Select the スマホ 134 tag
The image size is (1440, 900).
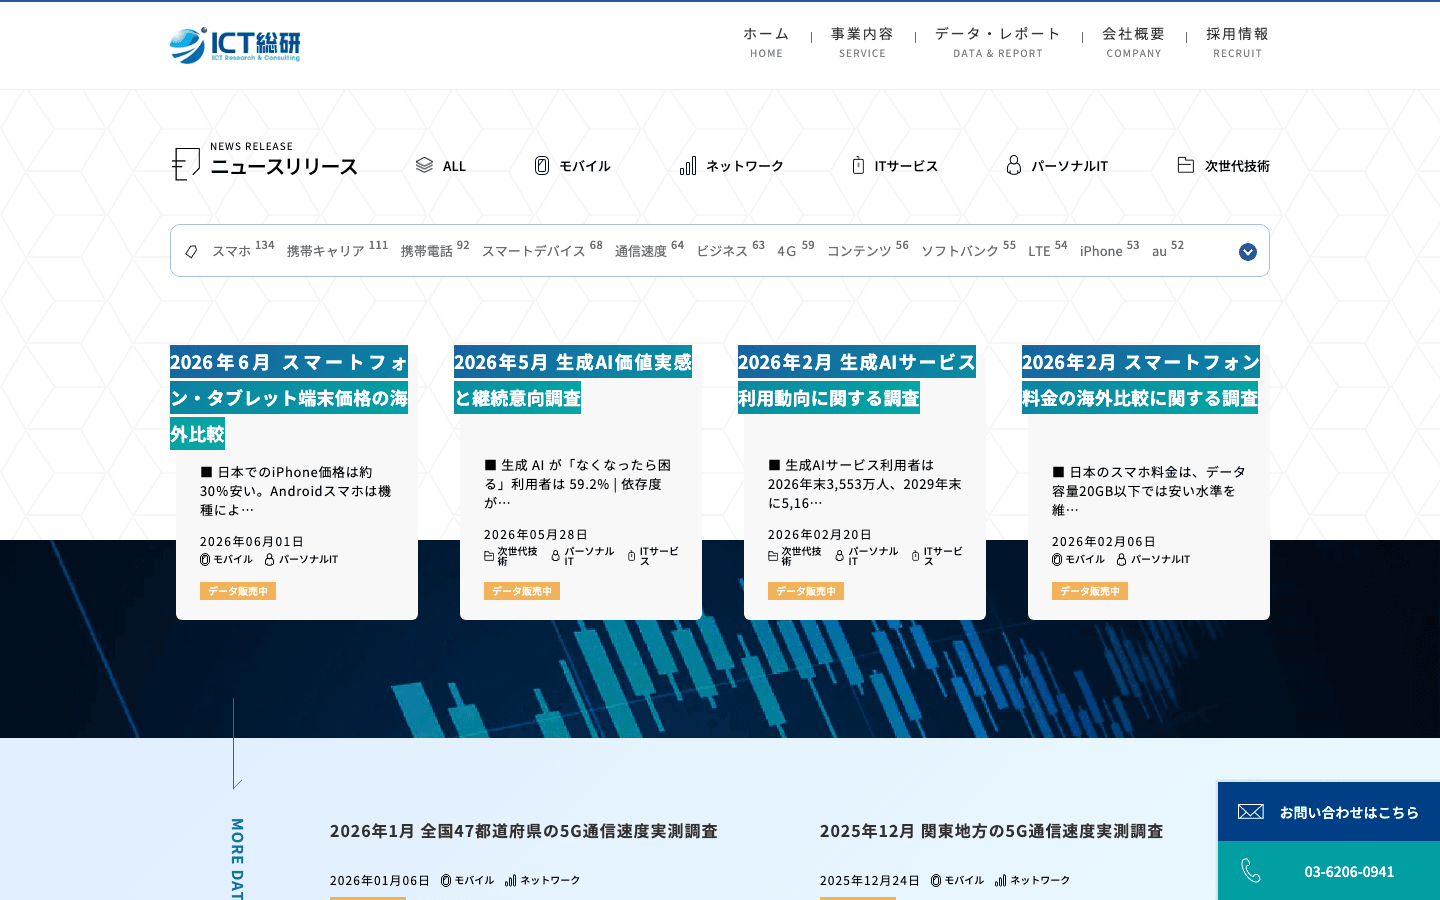pos(243,250)
